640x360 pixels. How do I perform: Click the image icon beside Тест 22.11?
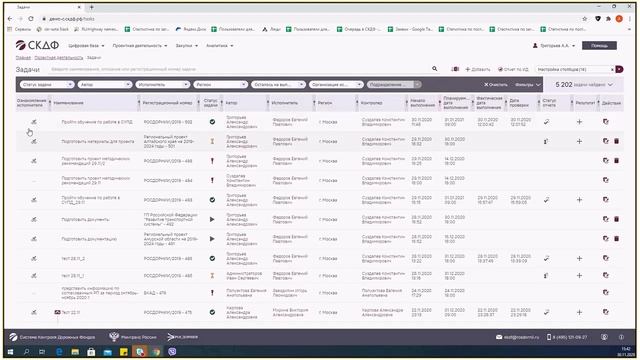[58, 312]
